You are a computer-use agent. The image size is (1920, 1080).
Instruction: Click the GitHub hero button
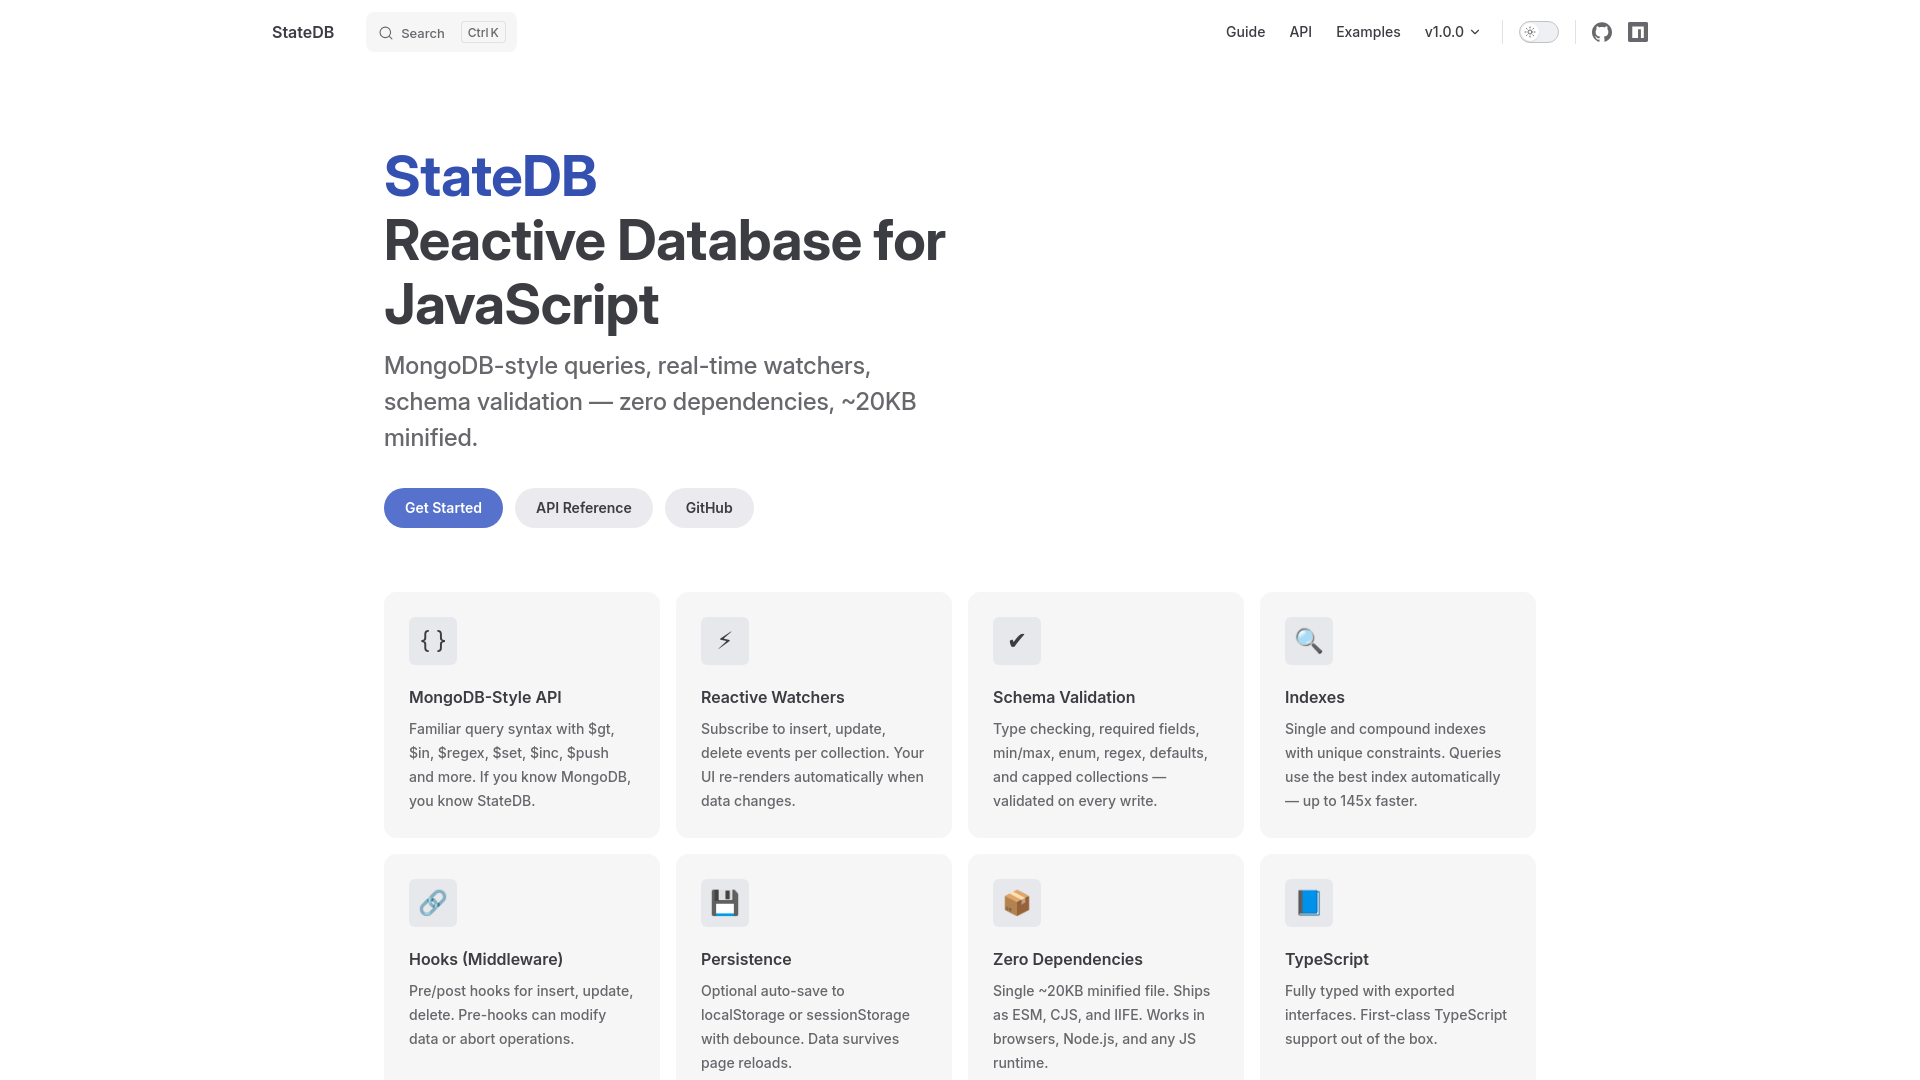coord(709,508)
